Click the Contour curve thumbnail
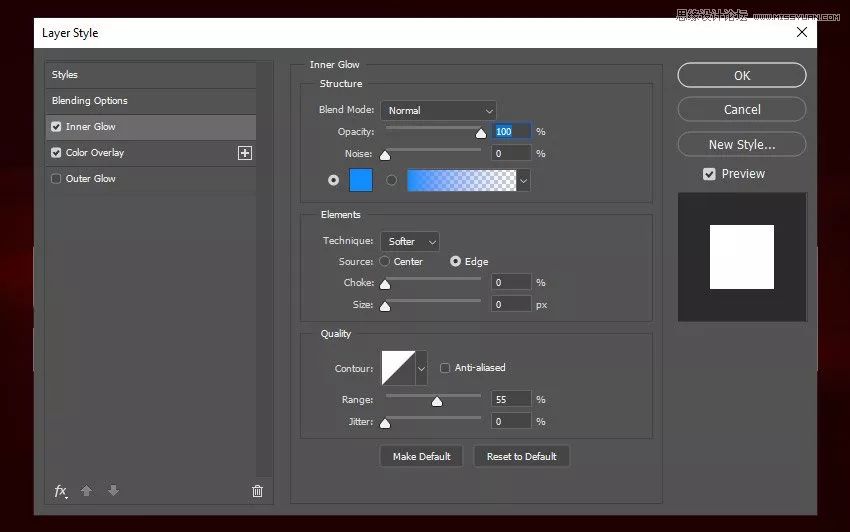This screenshot has width=850, height=532. click(398, 368)
